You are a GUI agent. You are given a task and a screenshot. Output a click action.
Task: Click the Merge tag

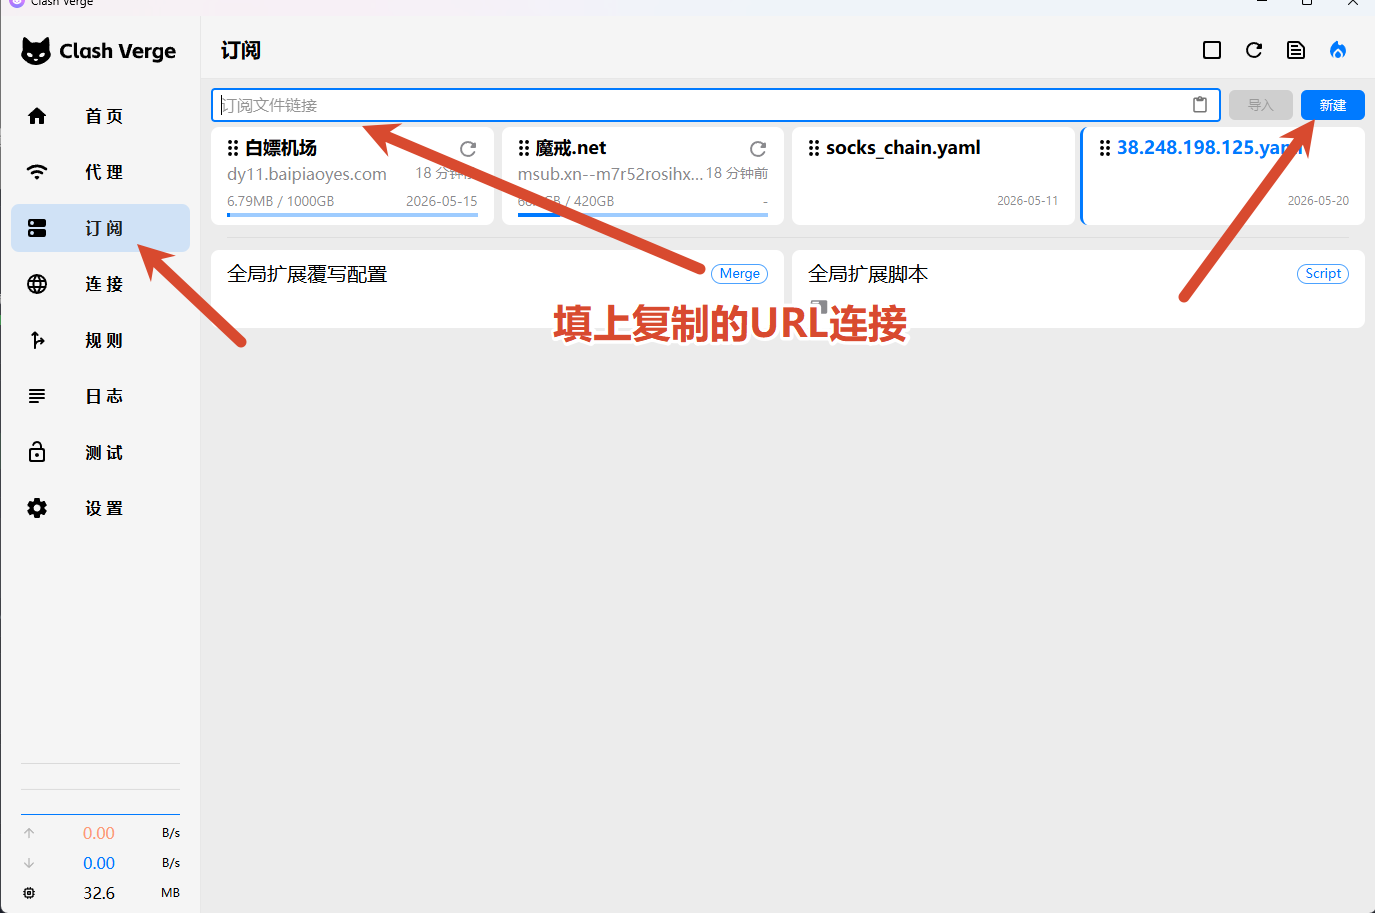(740, 274)
